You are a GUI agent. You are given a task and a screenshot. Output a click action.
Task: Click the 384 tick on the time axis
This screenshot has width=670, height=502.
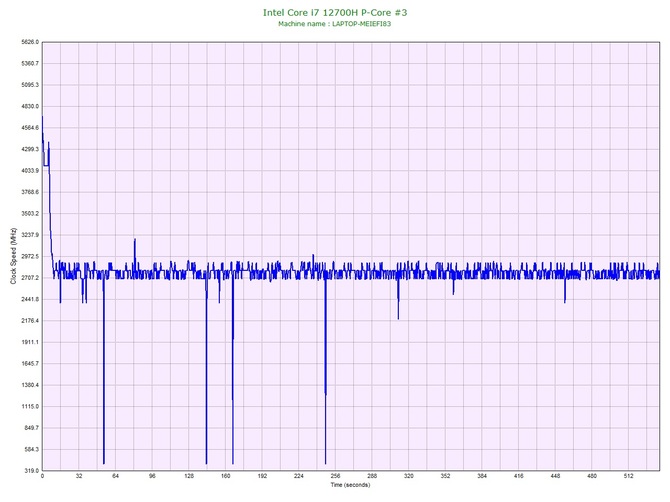(482, 477)
